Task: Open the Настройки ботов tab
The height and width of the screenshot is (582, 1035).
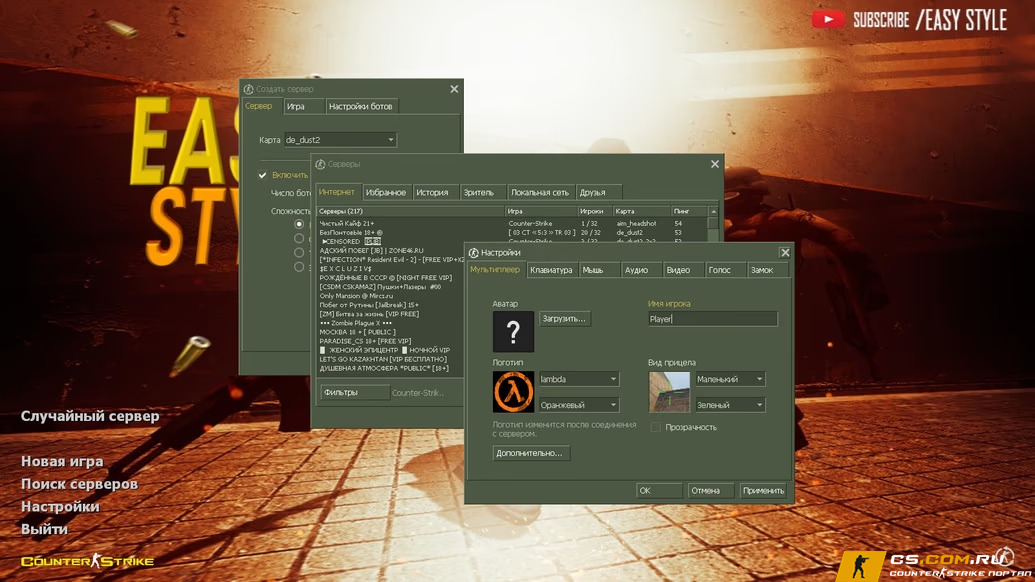Action: pyautogui.click(x=362, y=106)
